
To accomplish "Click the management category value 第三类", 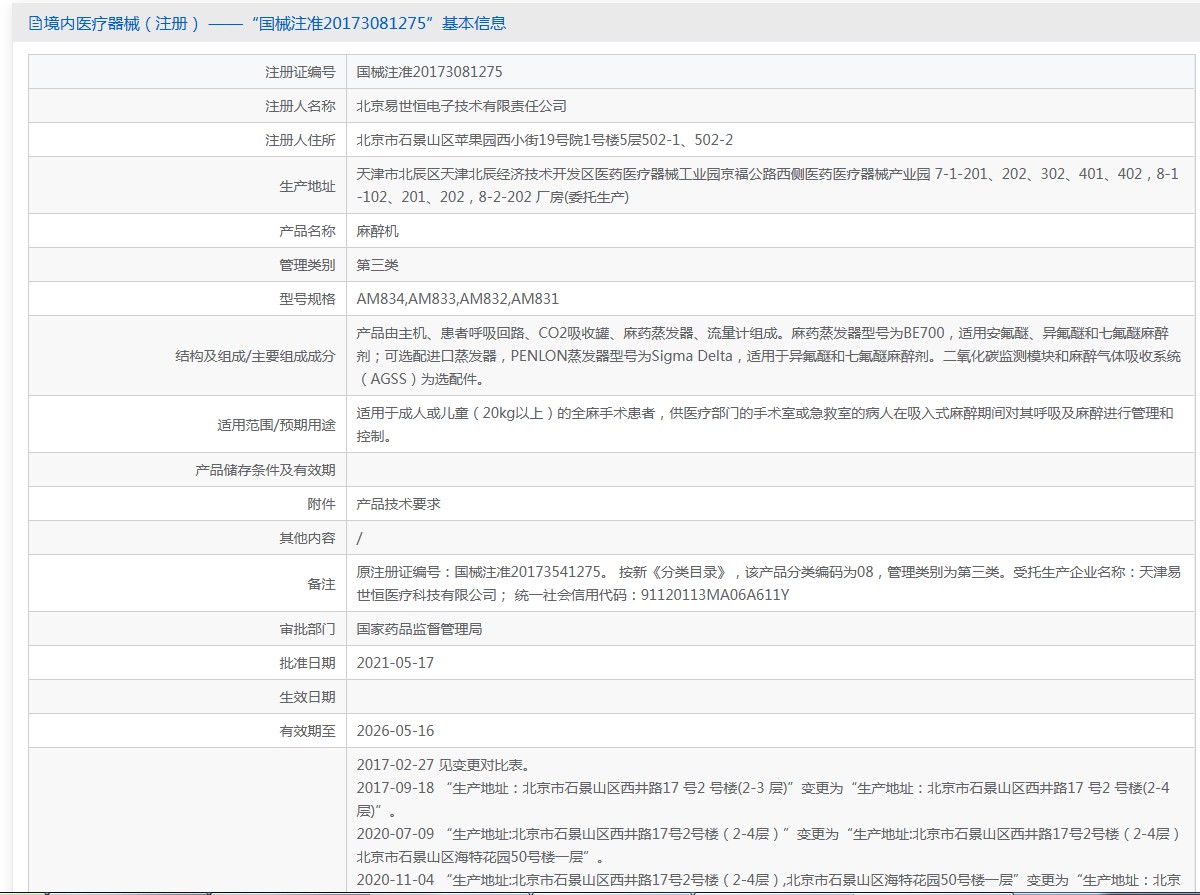I will coord(378,265).
